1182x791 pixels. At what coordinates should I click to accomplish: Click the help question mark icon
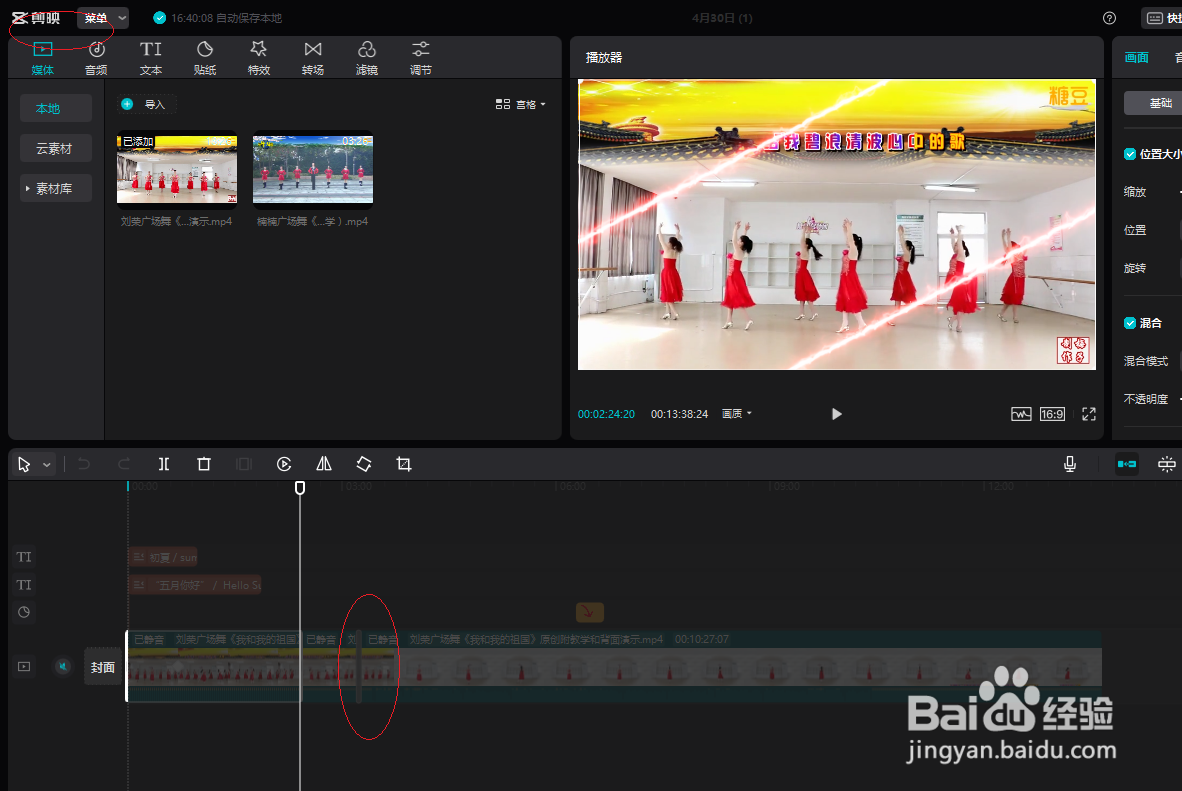coord(1110,18)
